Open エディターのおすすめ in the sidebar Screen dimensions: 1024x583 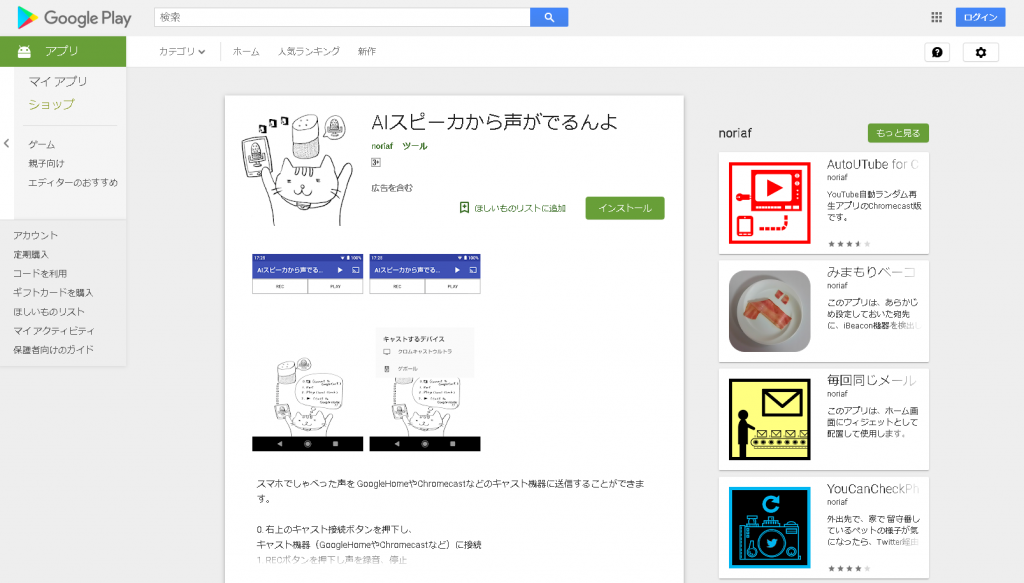click(72, 183)
